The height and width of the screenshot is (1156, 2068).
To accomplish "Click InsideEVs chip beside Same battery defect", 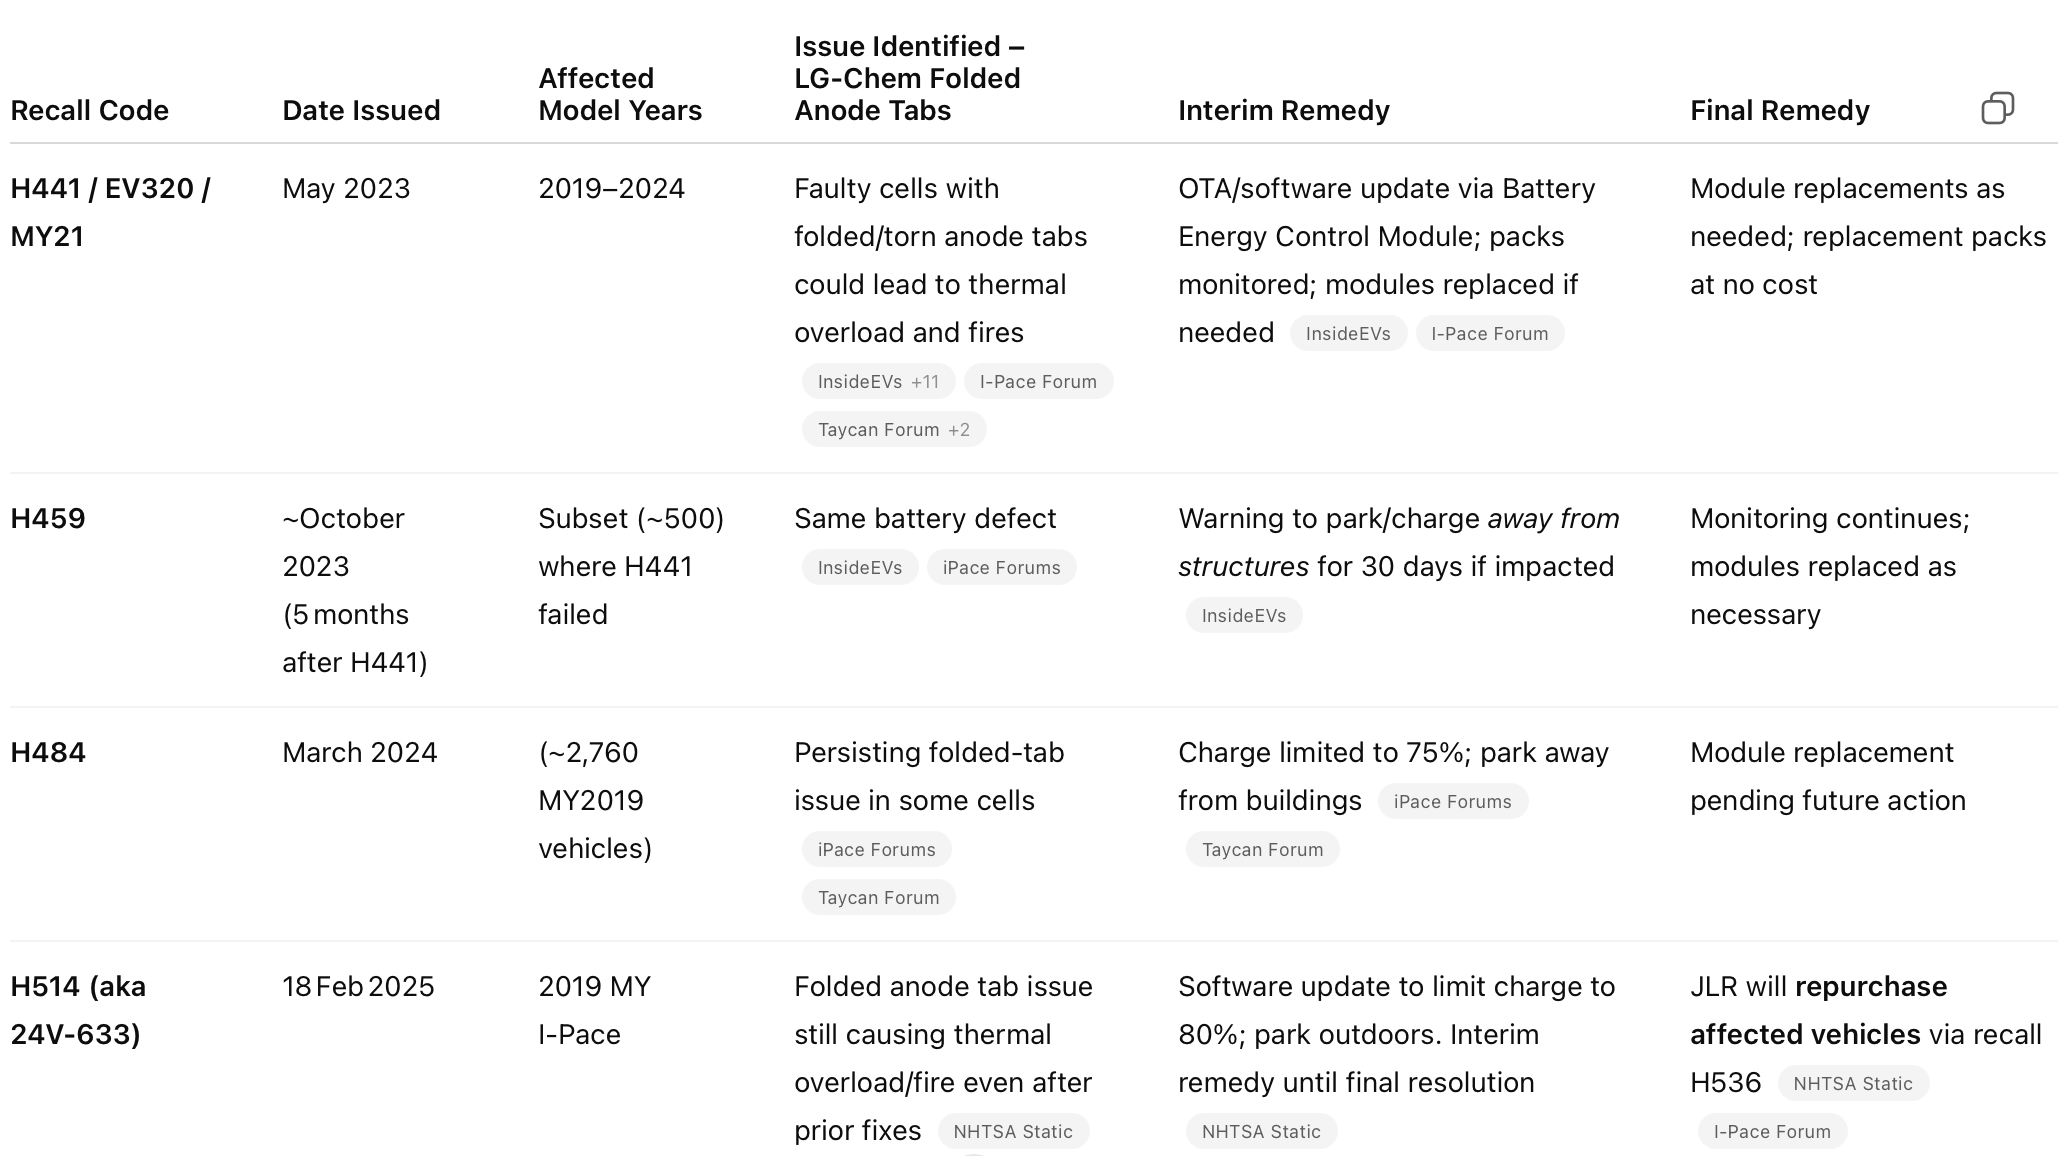I will 859,568.
